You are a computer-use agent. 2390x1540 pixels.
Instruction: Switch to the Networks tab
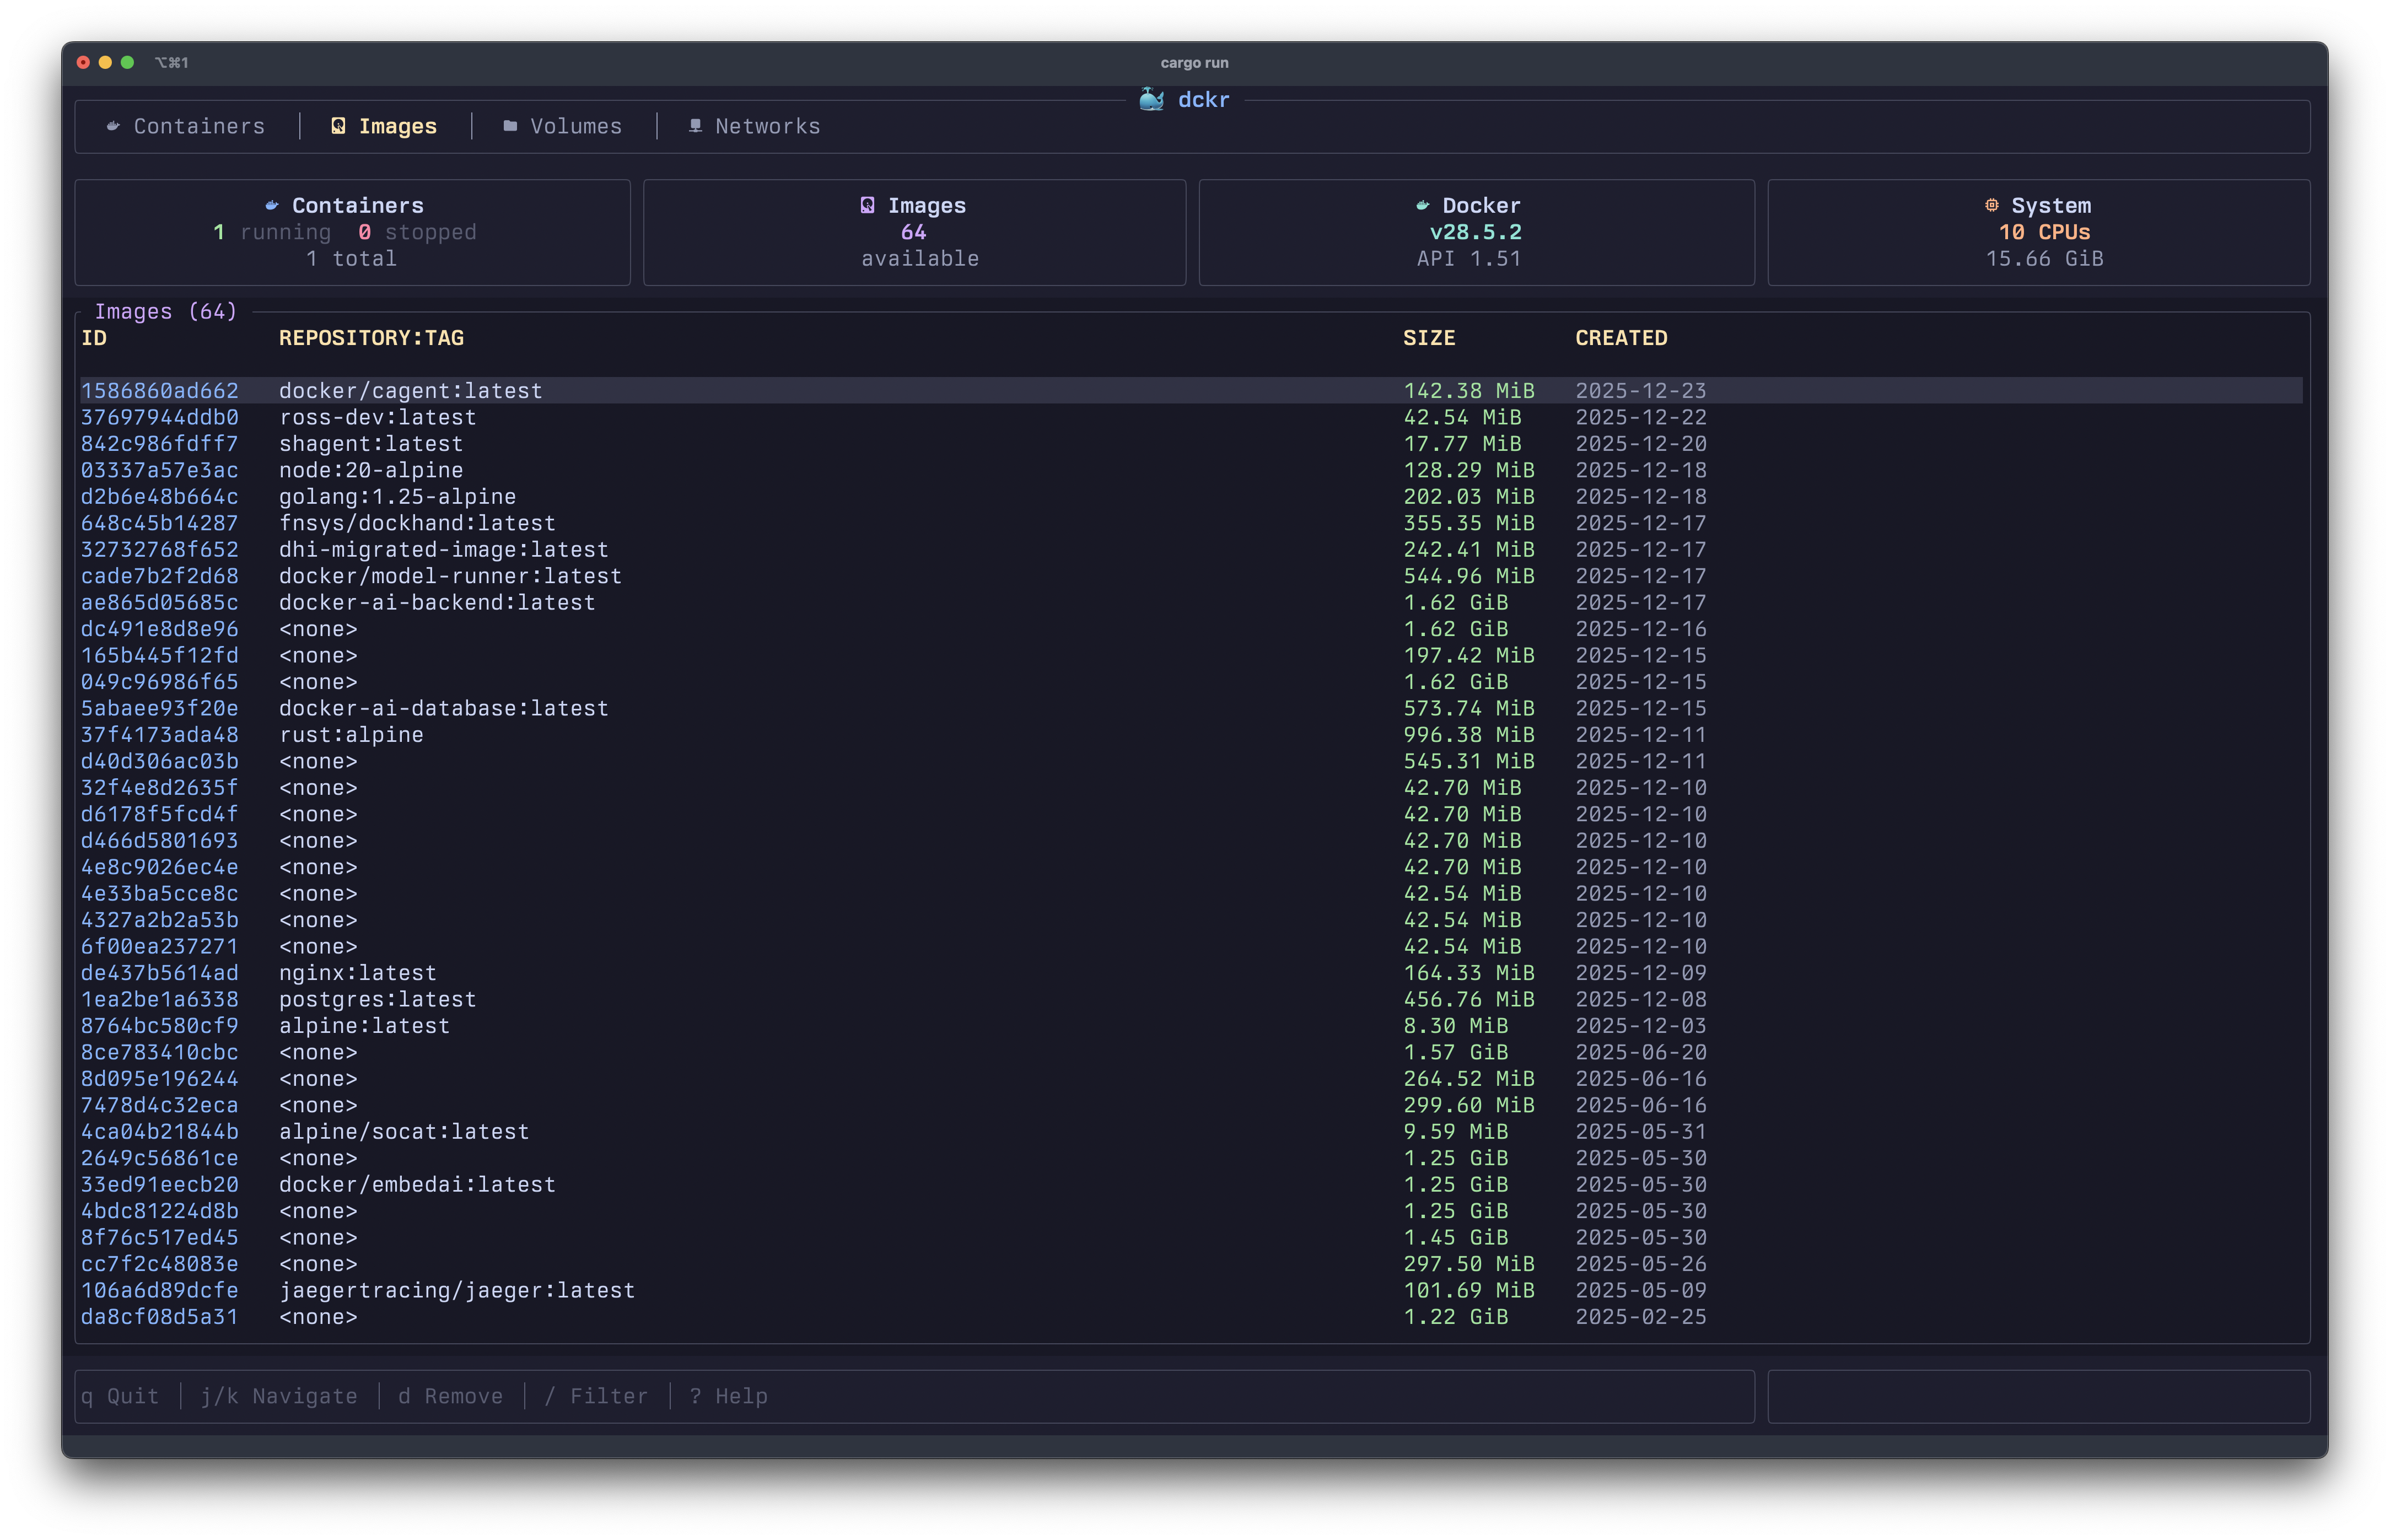tap(766, 126)
